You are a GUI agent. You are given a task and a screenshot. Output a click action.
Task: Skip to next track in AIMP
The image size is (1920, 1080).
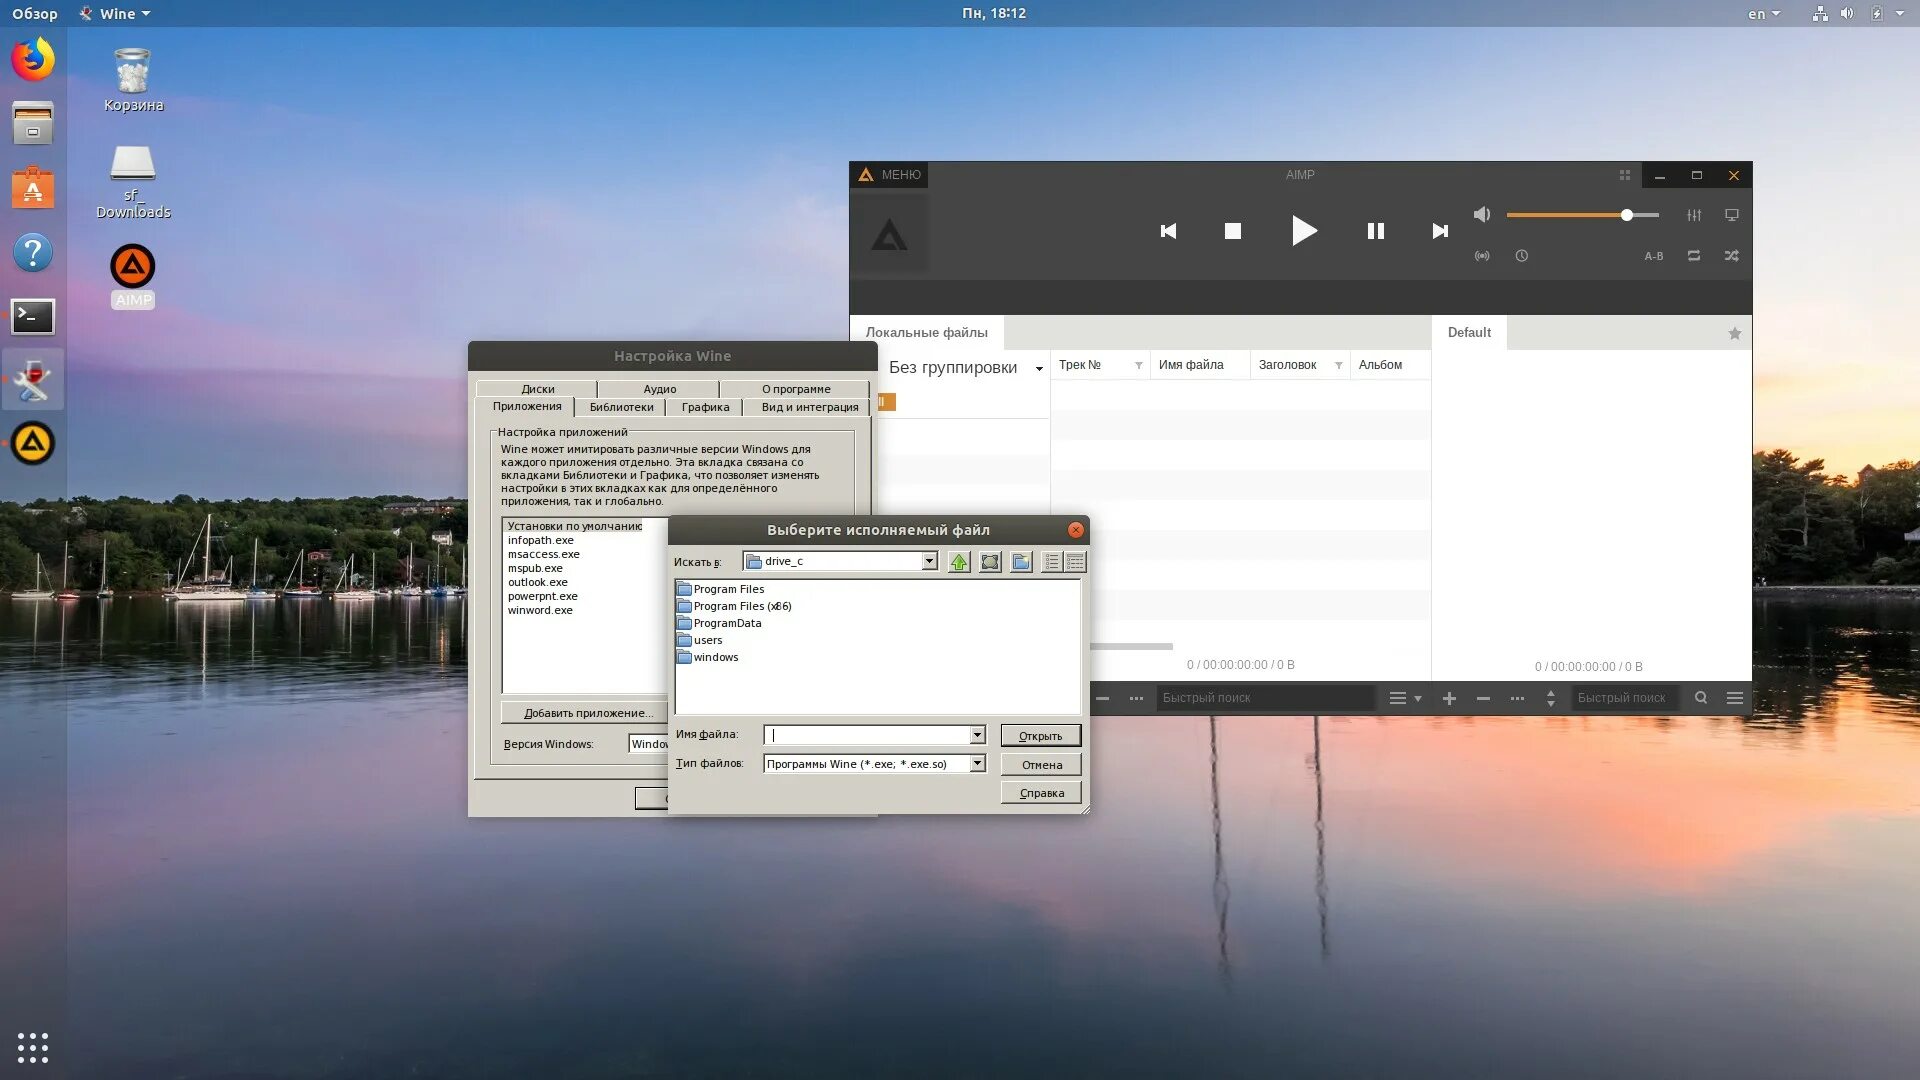coord(1439,231)
